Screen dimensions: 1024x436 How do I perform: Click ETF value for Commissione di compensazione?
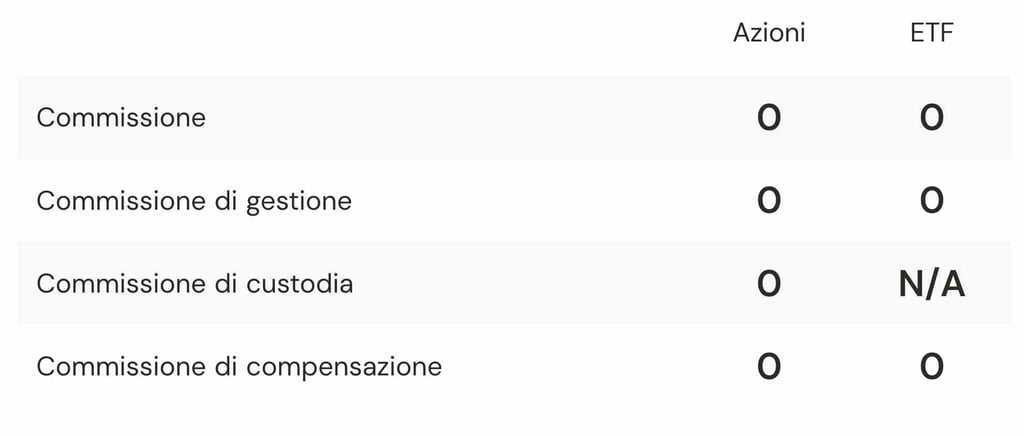pyautogui.click(x=931, y=367)
